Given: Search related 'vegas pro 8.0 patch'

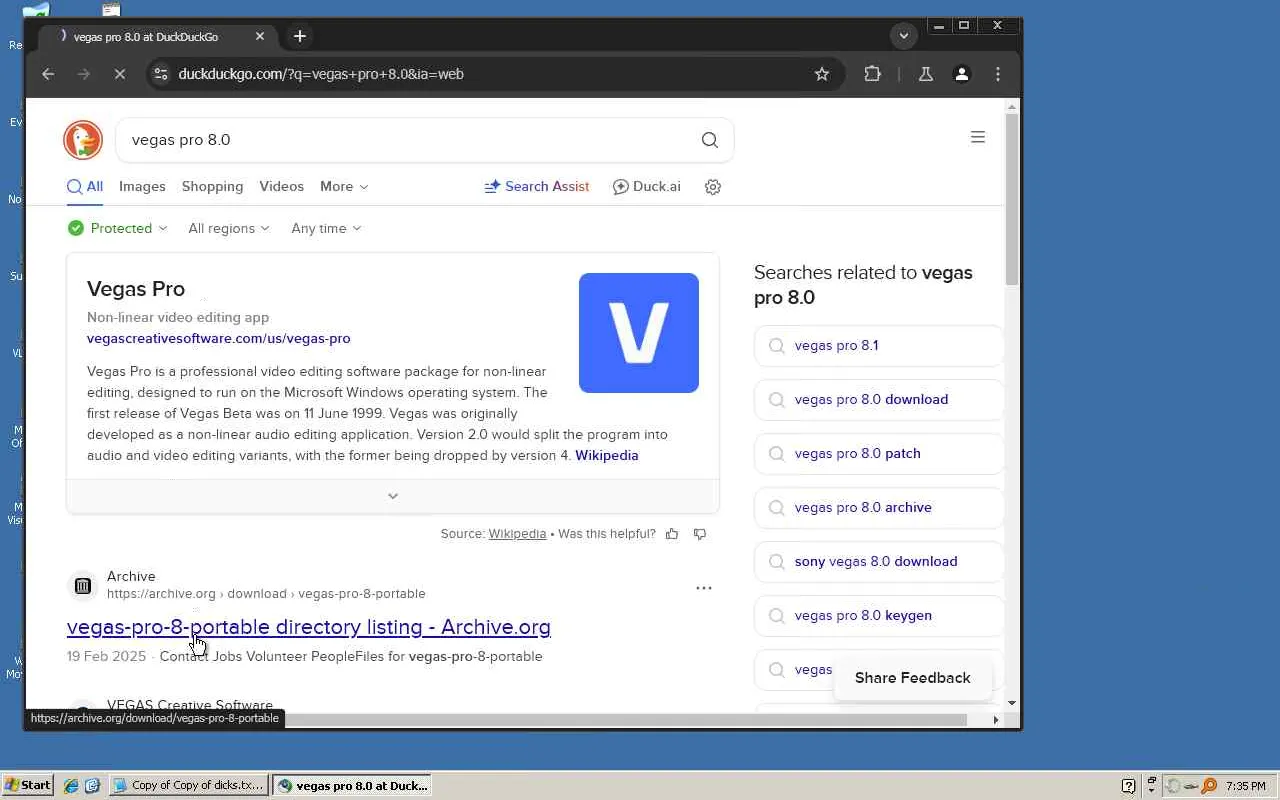Looking at the screenshot, I should click(879, 454).
